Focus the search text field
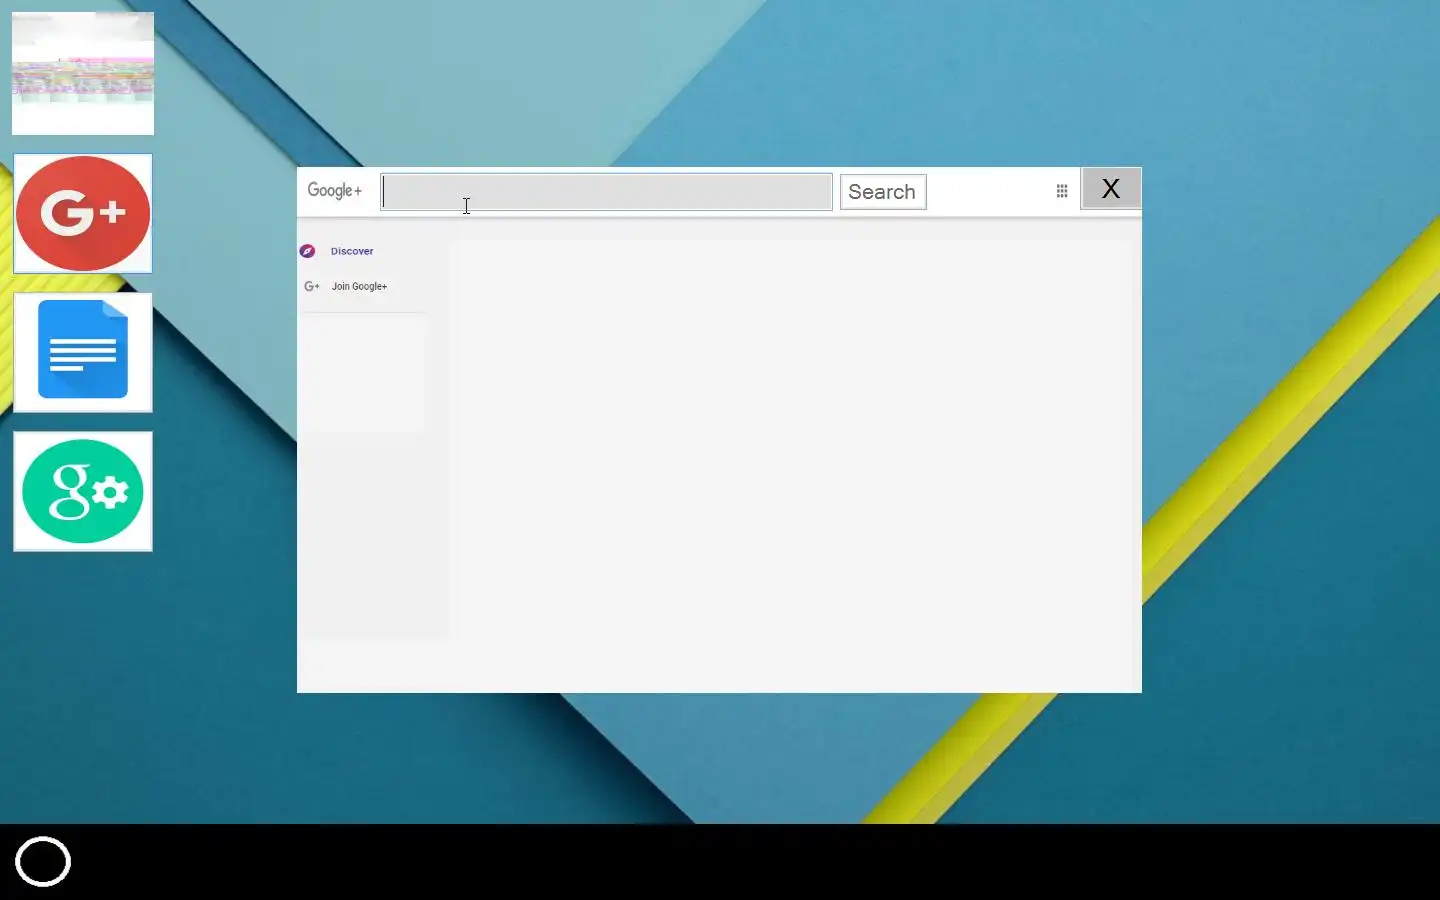Viewport: 1440px width, 900px height. [606, 192]
